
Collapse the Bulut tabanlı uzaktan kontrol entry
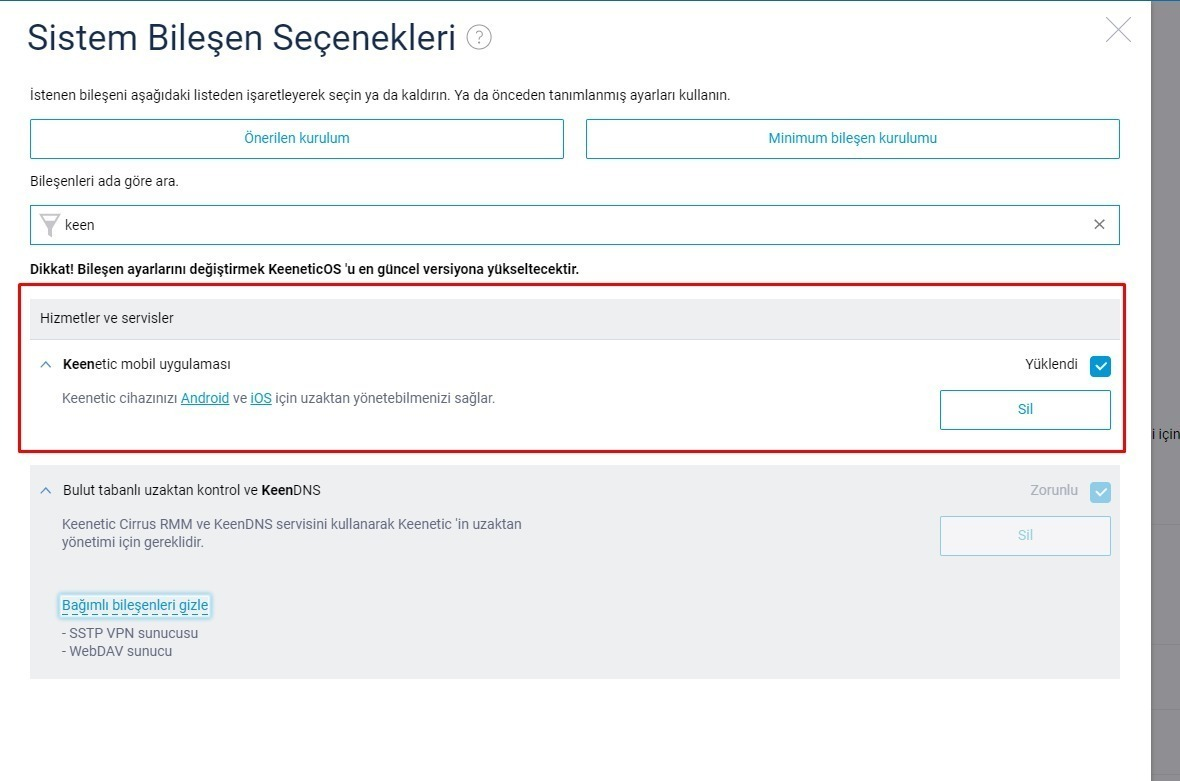[x=46, y=491]
